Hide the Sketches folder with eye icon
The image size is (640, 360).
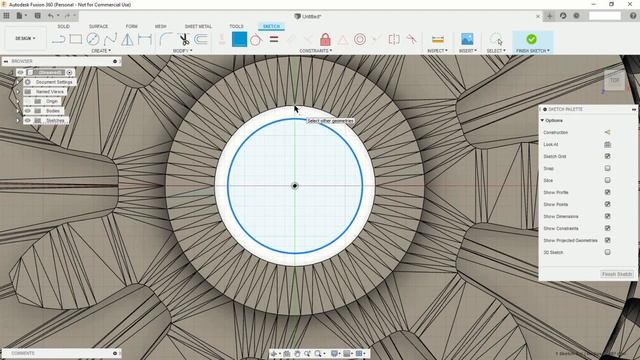point(27,120)
